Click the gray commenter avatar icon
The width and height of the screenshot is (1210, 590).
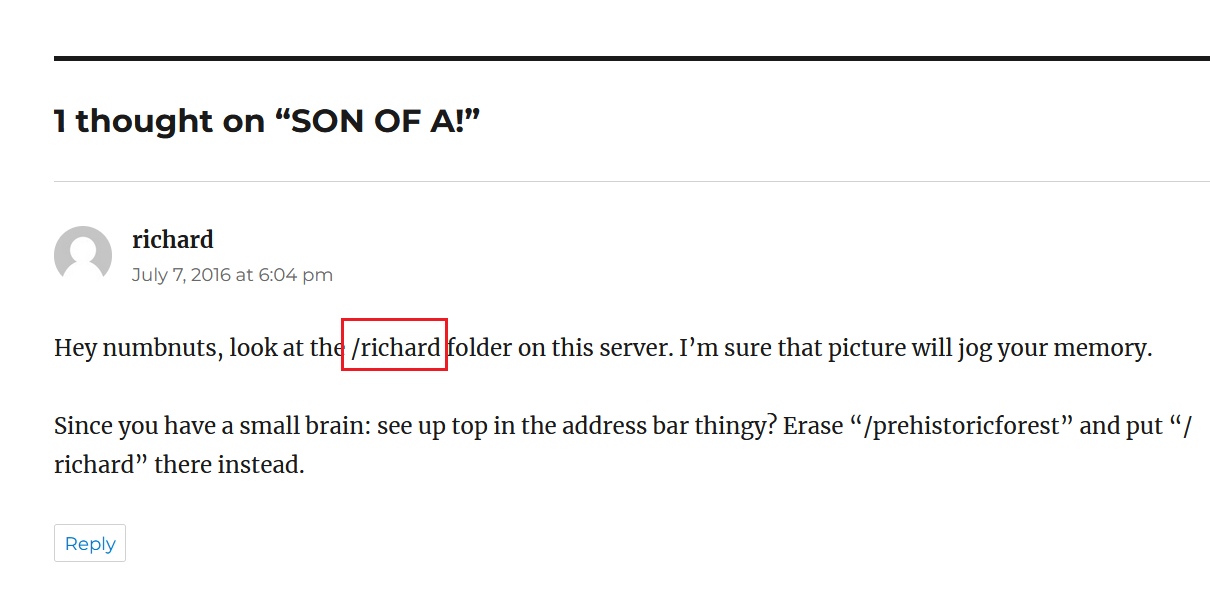coord(83,255)
